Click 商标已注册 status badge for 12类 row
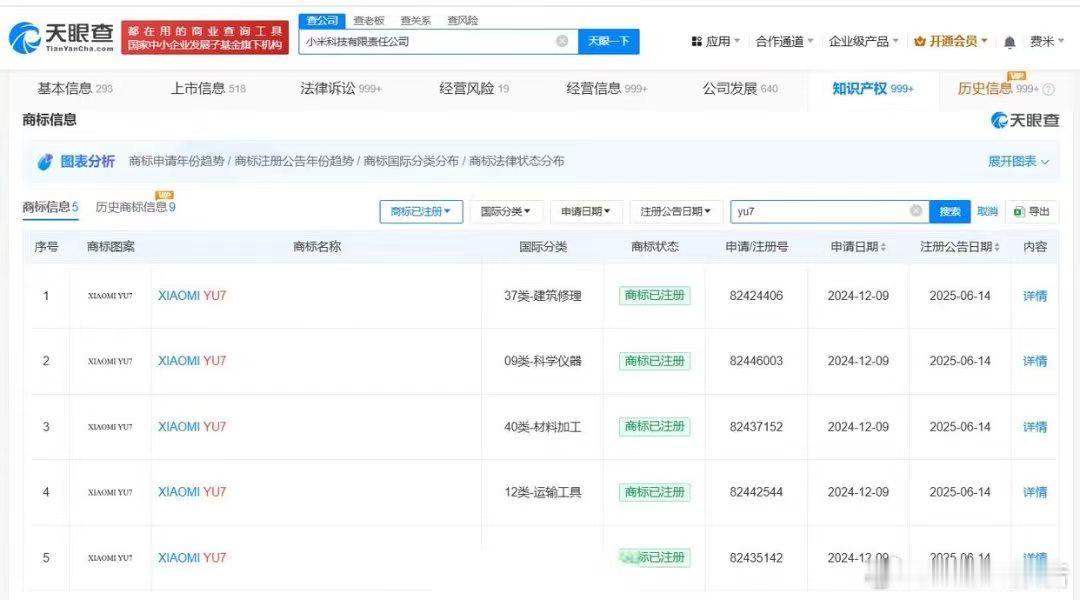The height and width of the screenshot is (600, 1080). point(654,493)
